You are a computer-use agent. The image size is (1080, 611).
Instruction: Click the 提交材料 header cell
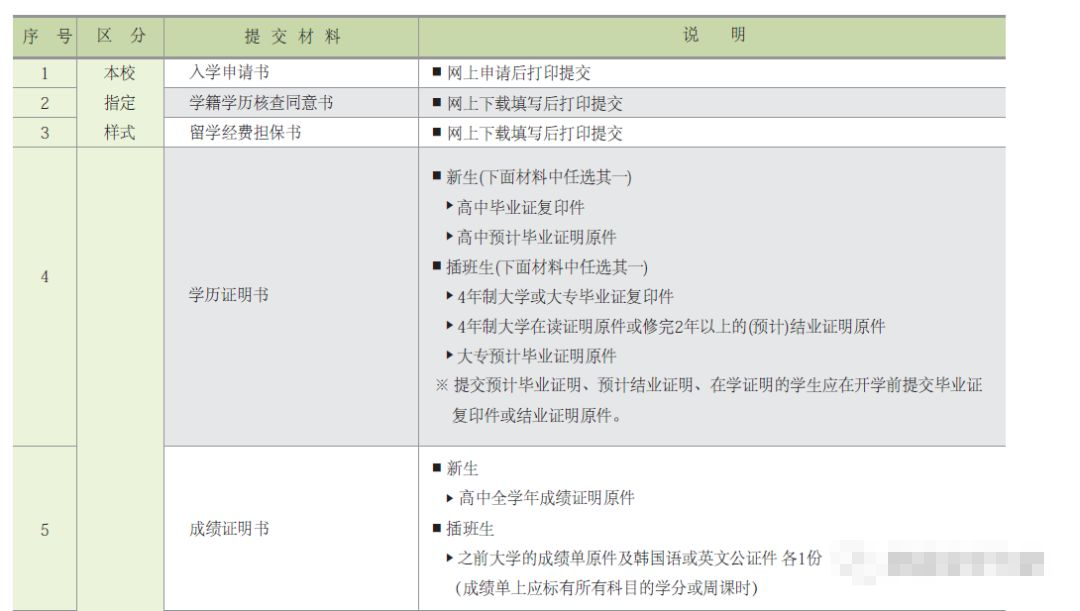pos(291,36)
